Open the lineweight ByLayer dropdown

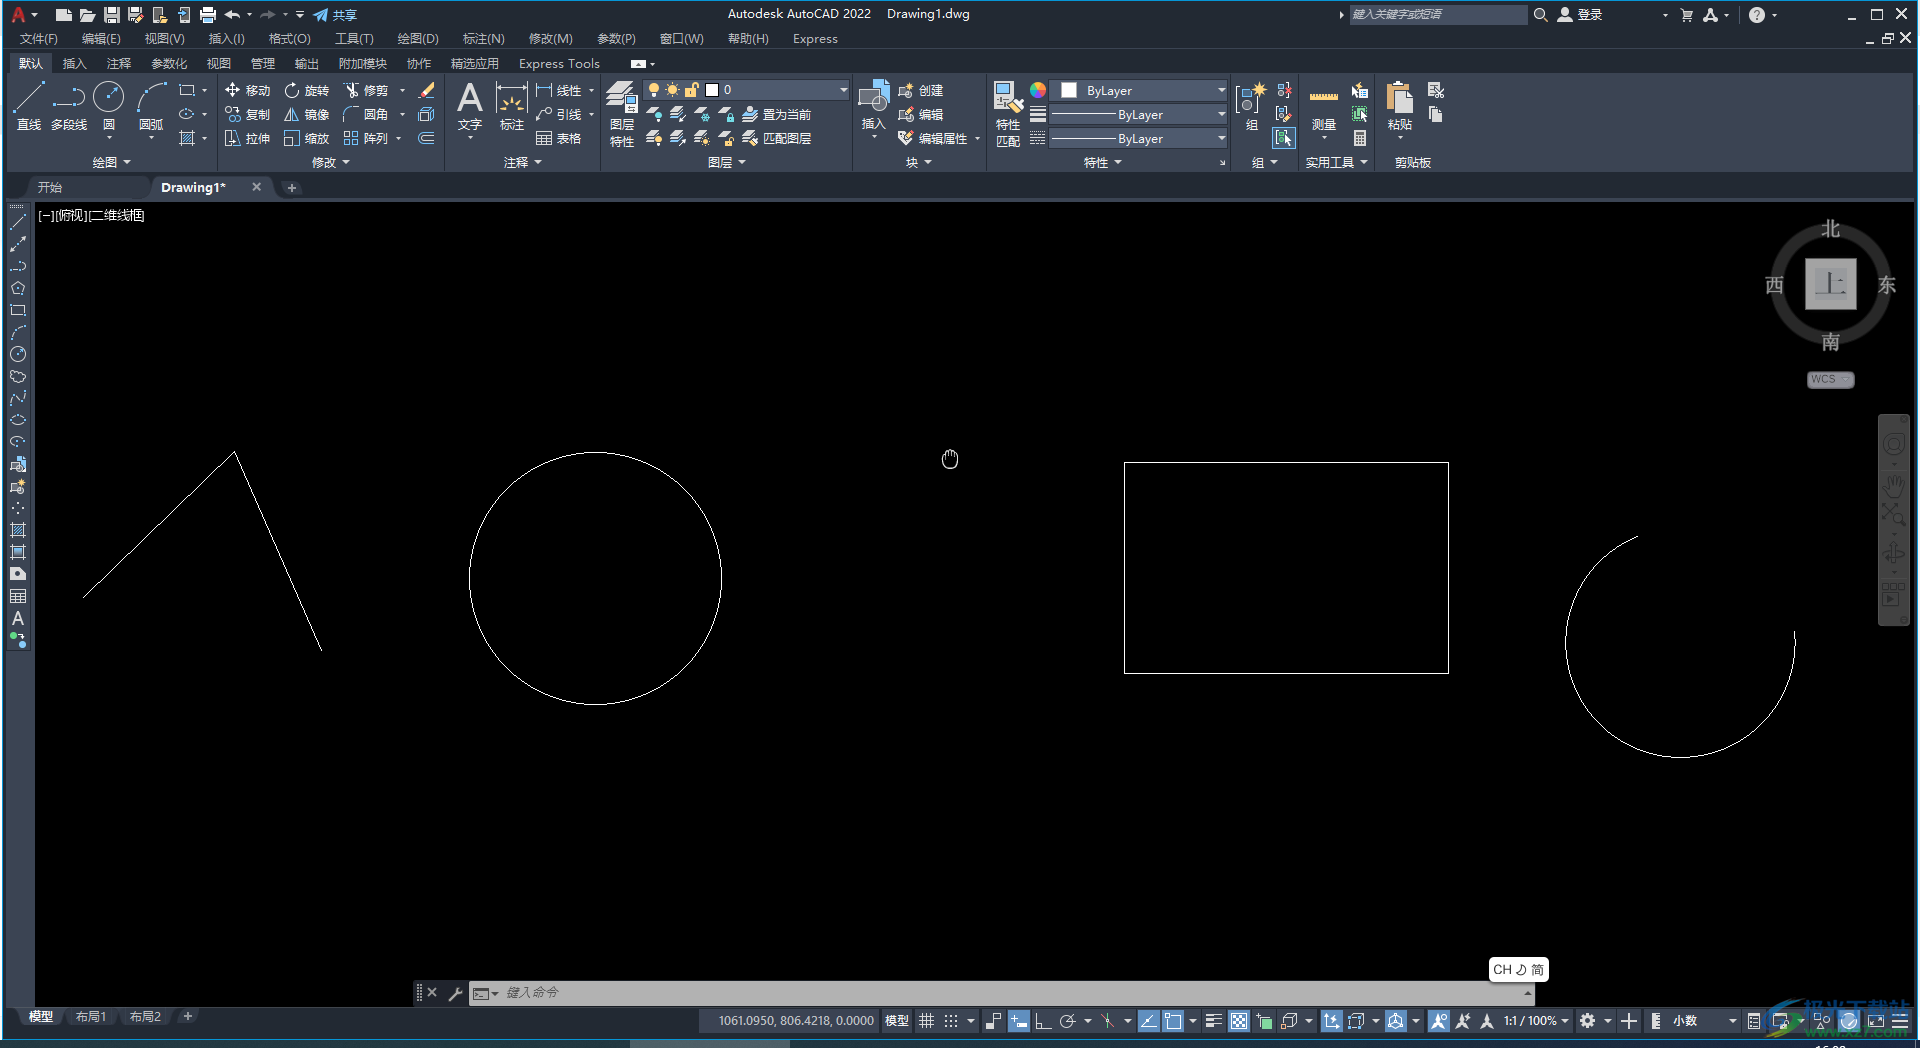point(1138,114)
